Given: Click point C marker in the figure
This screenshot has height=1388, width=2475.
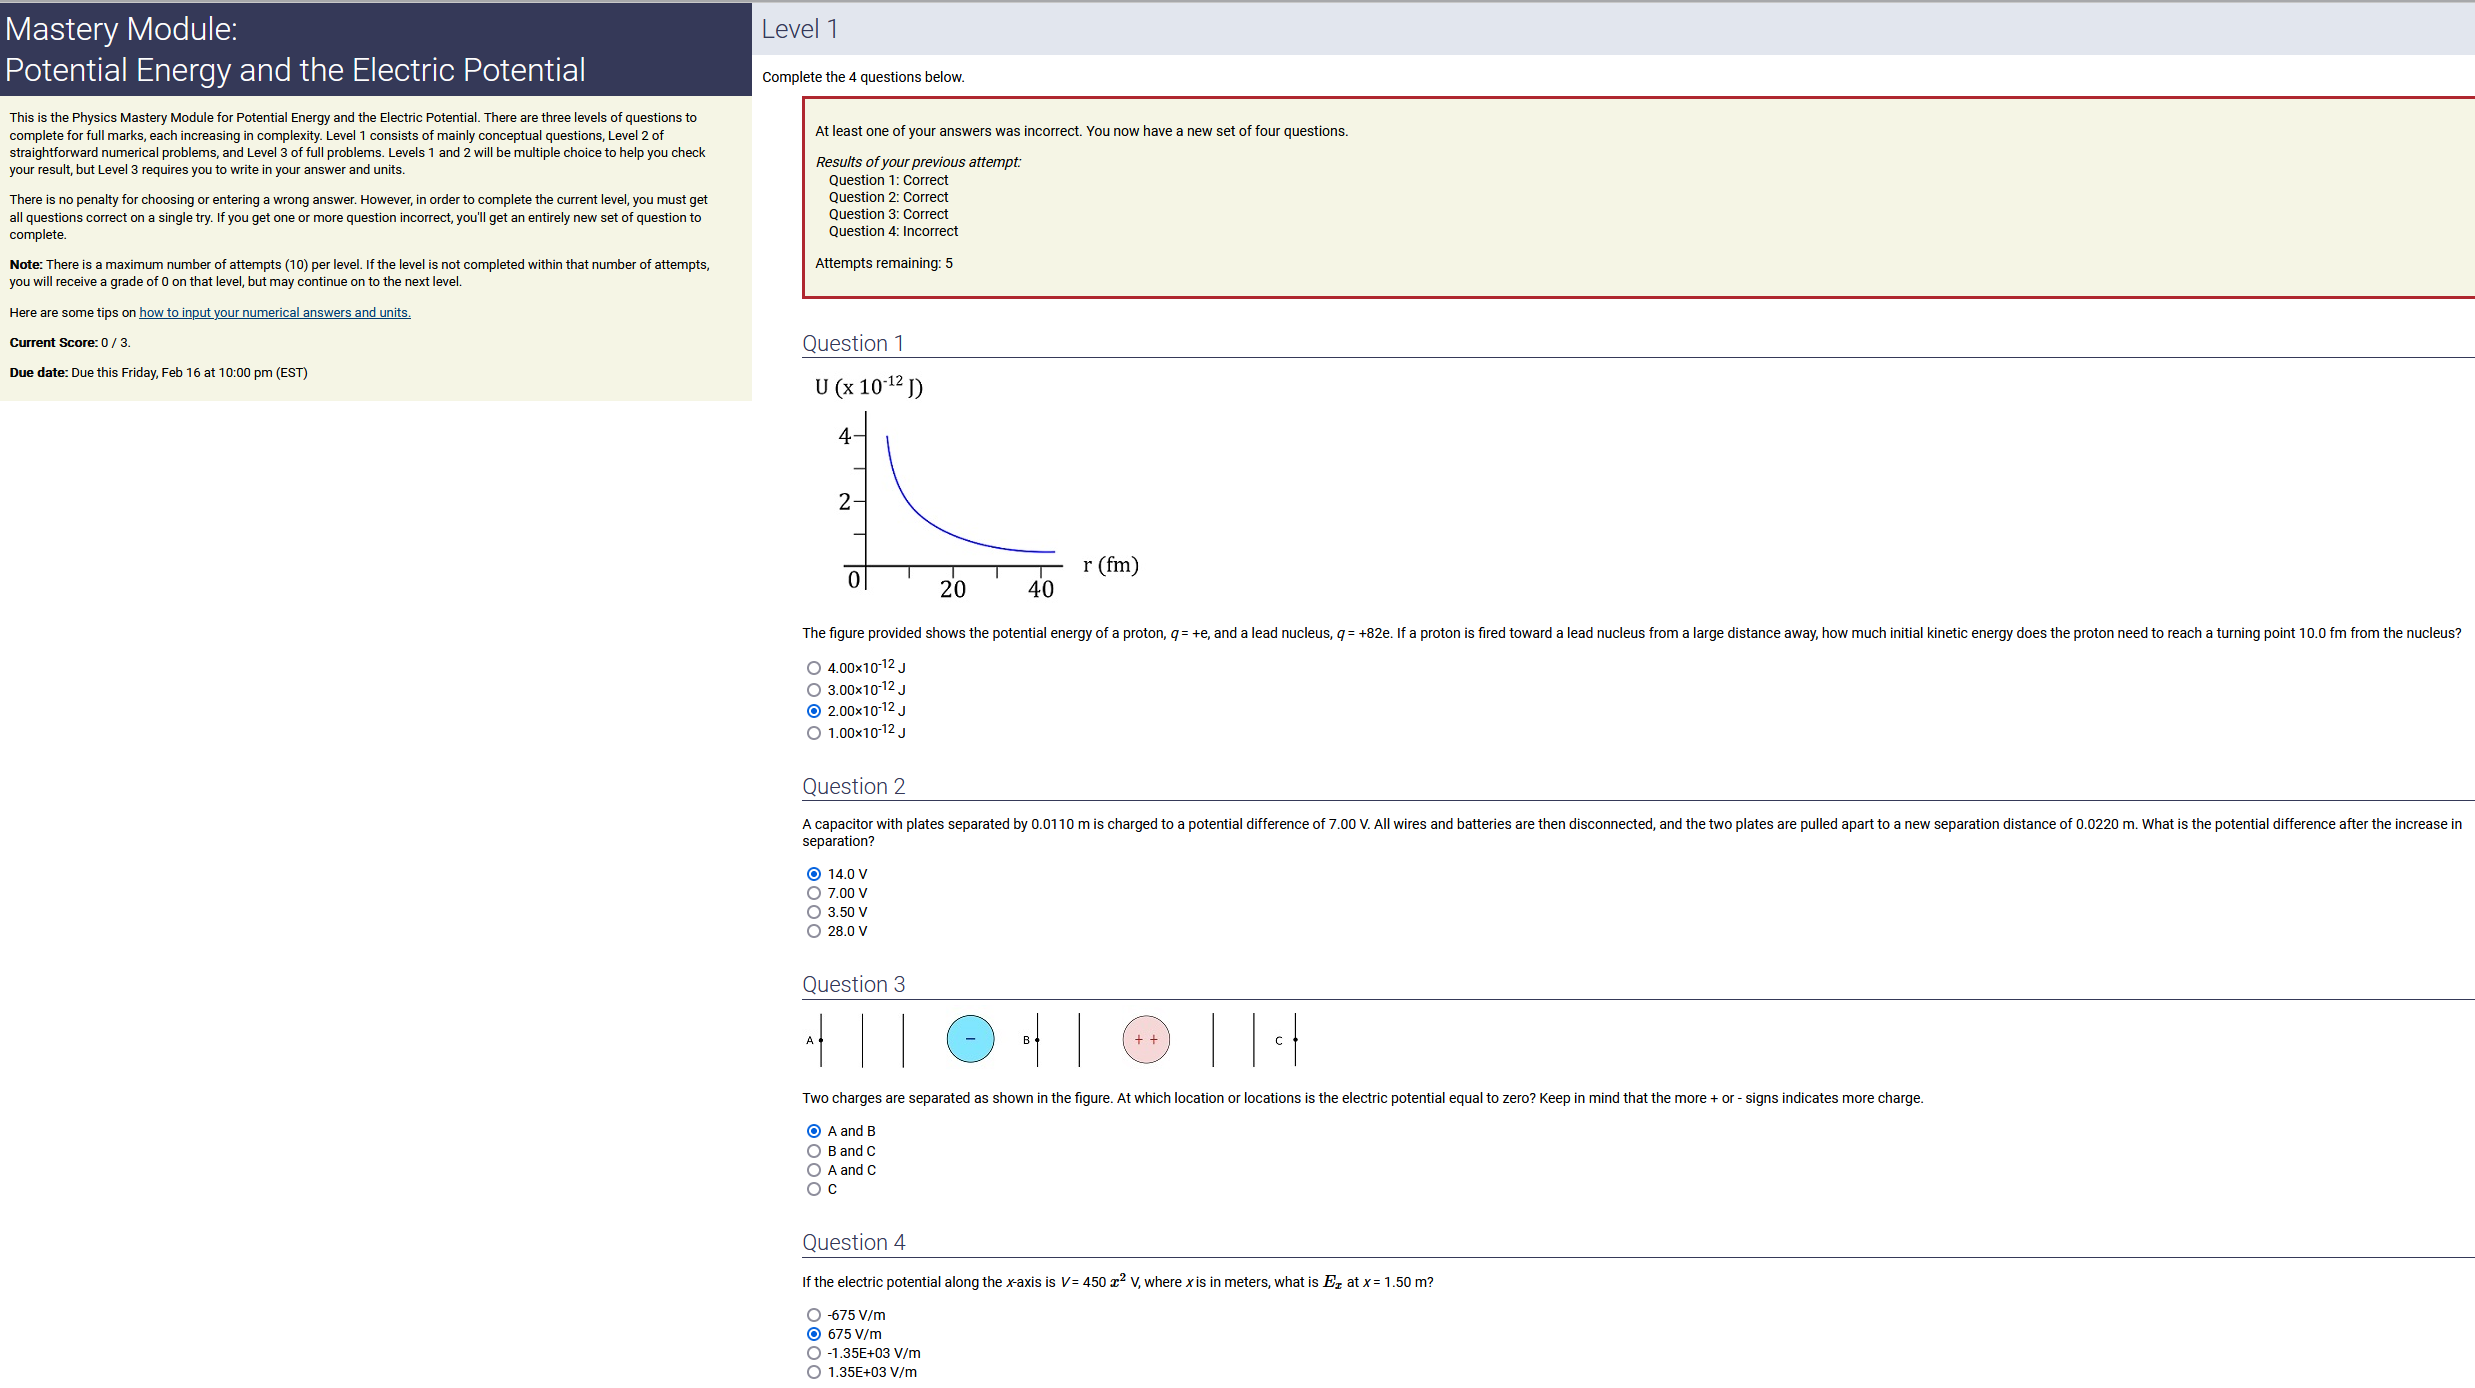Looking at the screenshot, I should point(1294,1040).
